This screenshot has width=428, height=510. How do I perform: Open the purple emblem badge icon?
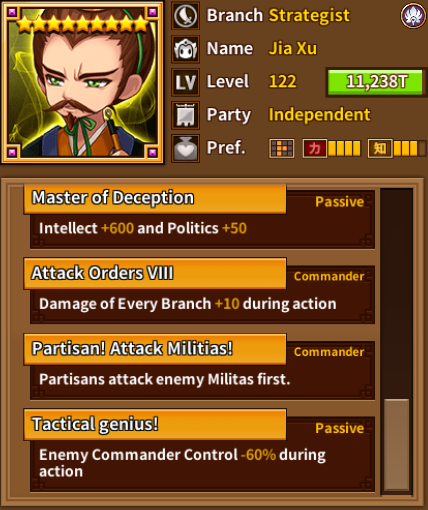413,15
